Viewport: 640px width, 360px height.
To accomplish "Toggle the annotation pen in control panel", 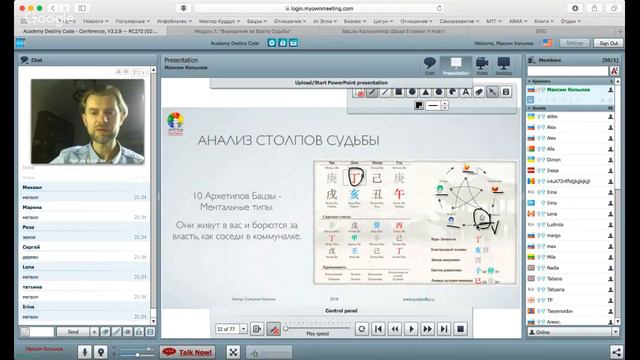I will click(x=273, y=329).
